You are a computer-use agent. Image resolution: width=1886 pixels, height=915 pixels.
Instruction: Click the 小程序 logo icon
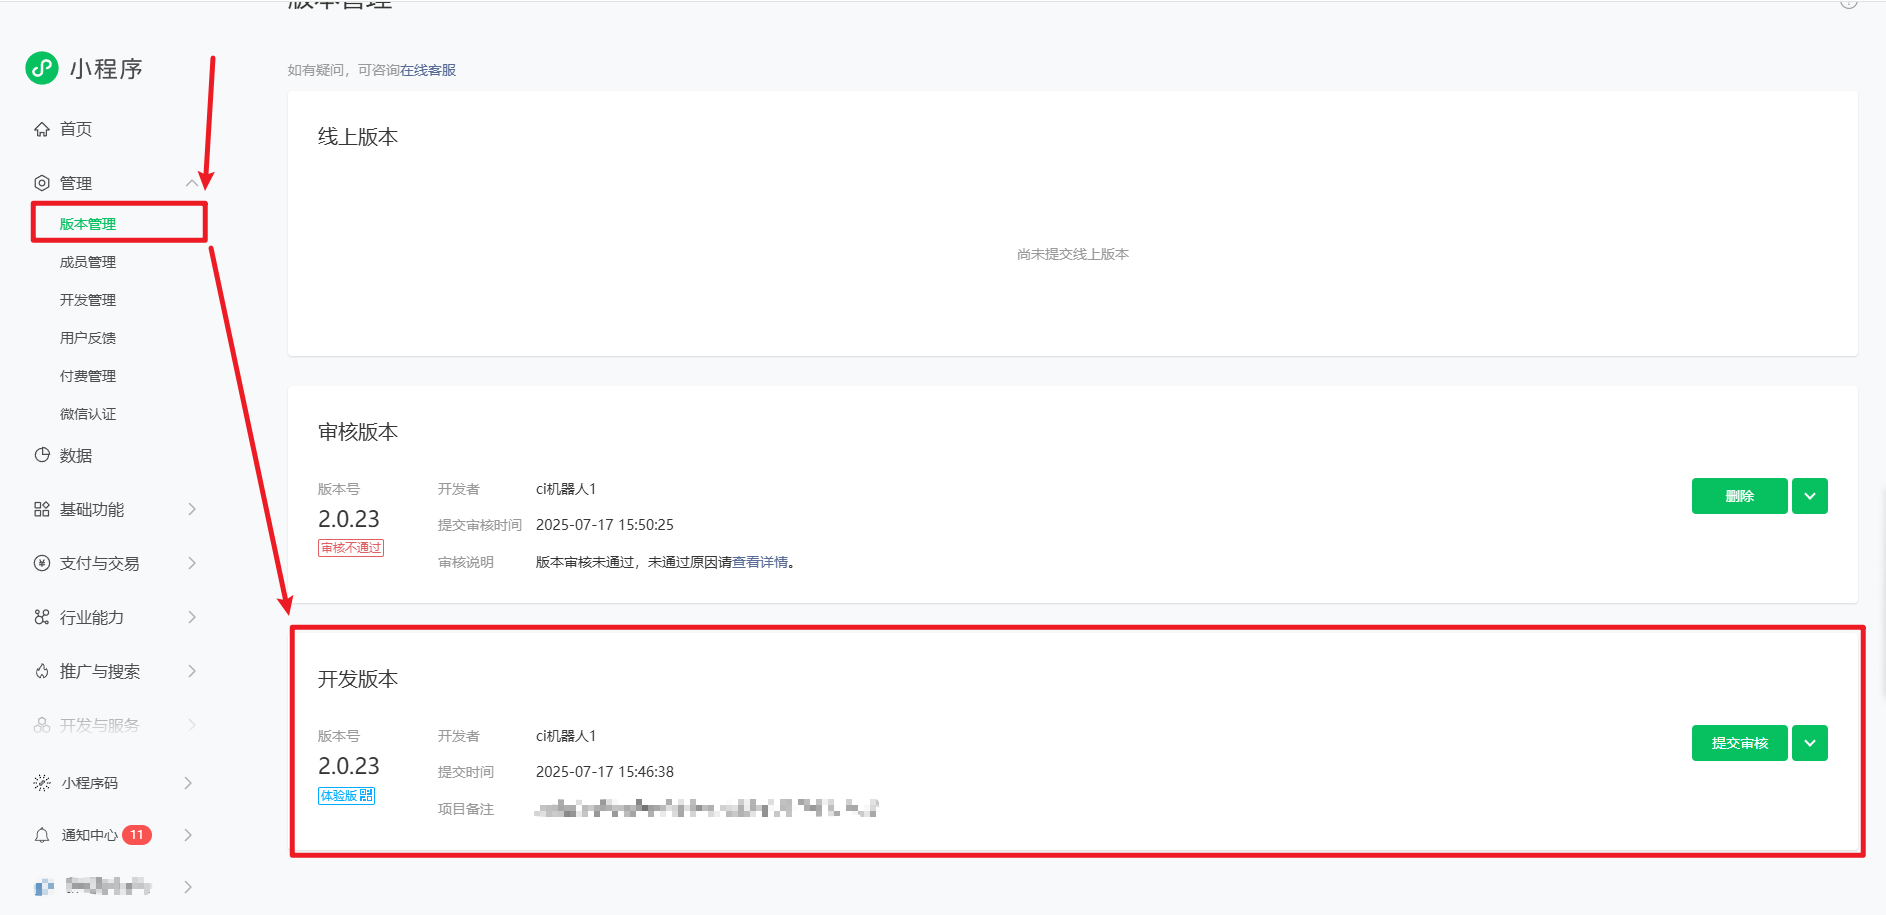41,68
